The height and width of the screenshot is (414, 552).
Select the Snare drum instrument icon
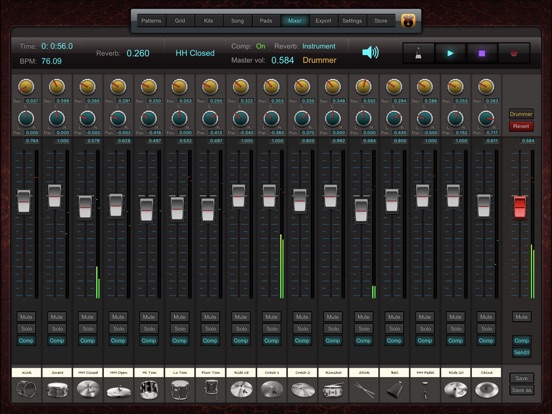[57, 390]
